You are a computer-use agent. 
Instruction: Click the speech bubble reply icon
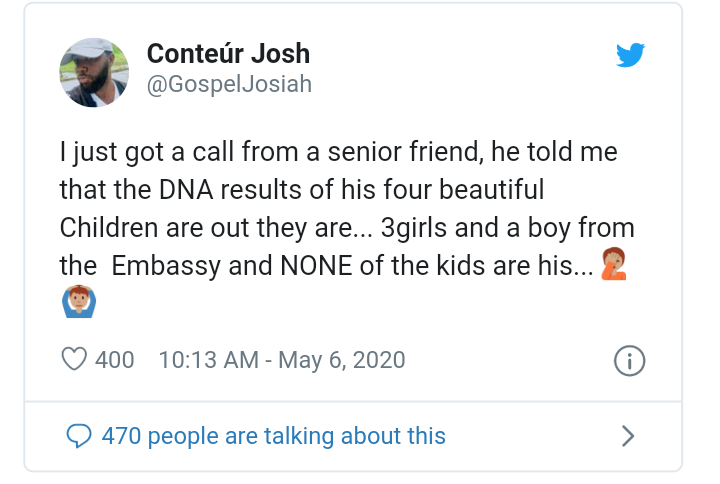click(77, 436)
